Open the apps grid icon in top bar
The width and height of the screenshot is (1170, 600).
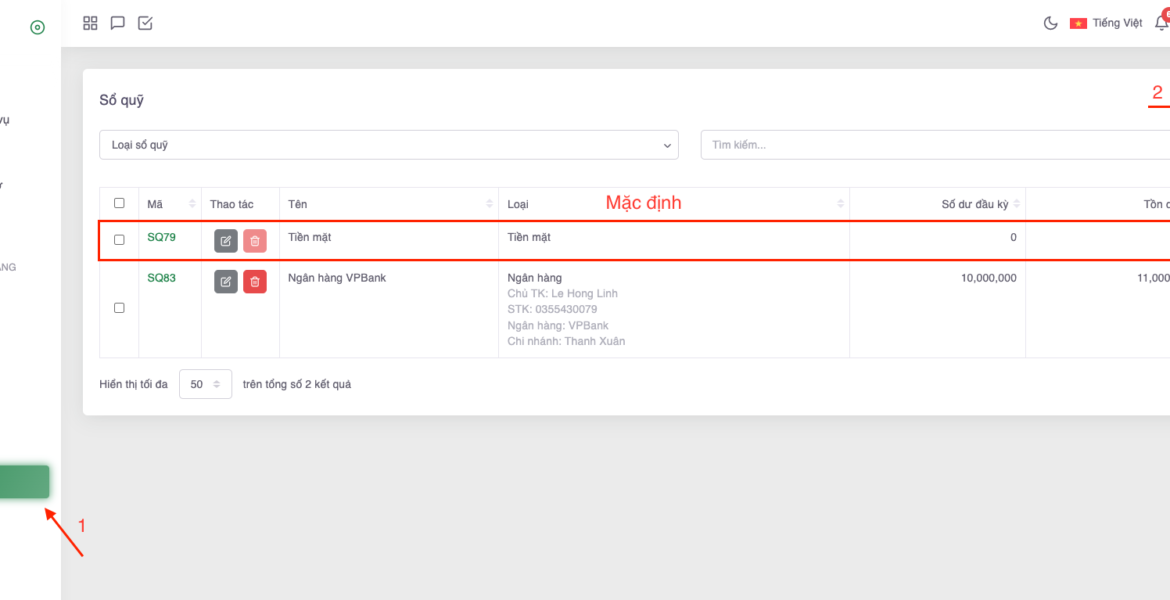point(90,23)
